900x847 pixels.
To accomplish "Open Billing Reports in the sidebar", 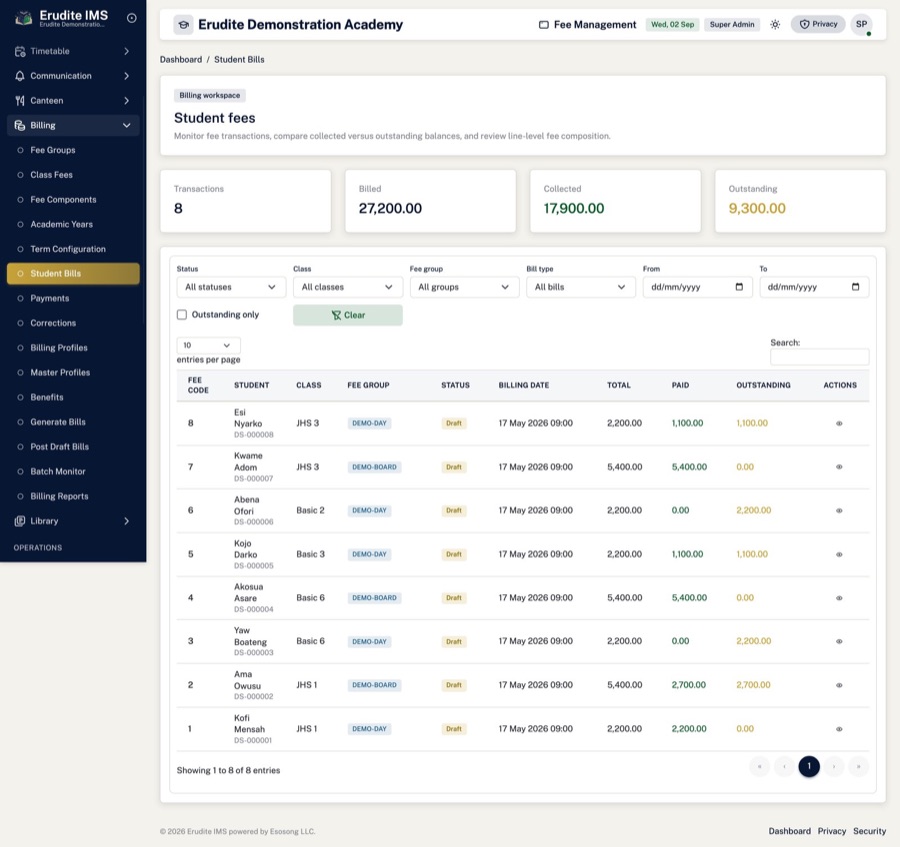I will point(73,496).
